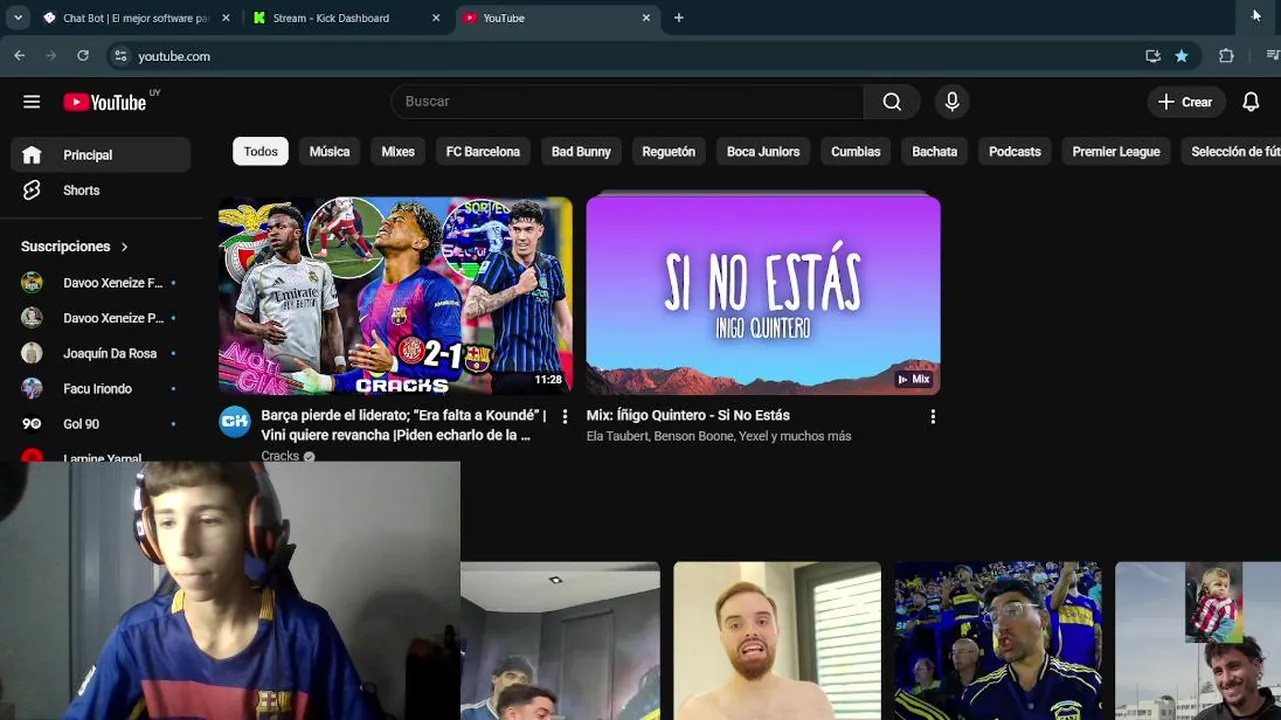The width and height of the screenshot is (1281, 720).
Task: Open the notifications bell
Action: point(1251,102)
